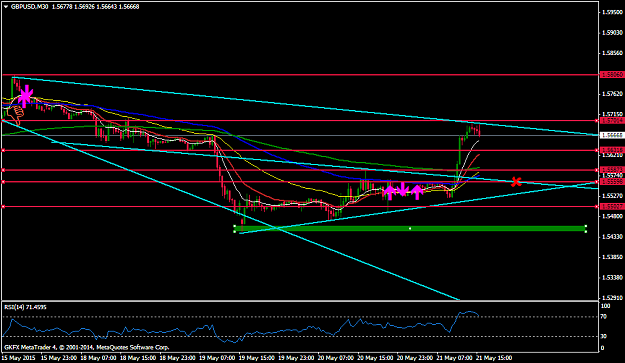Select the magenta down arrow marker
Viewport: 625px width, 363px height.
pos(403,189)
